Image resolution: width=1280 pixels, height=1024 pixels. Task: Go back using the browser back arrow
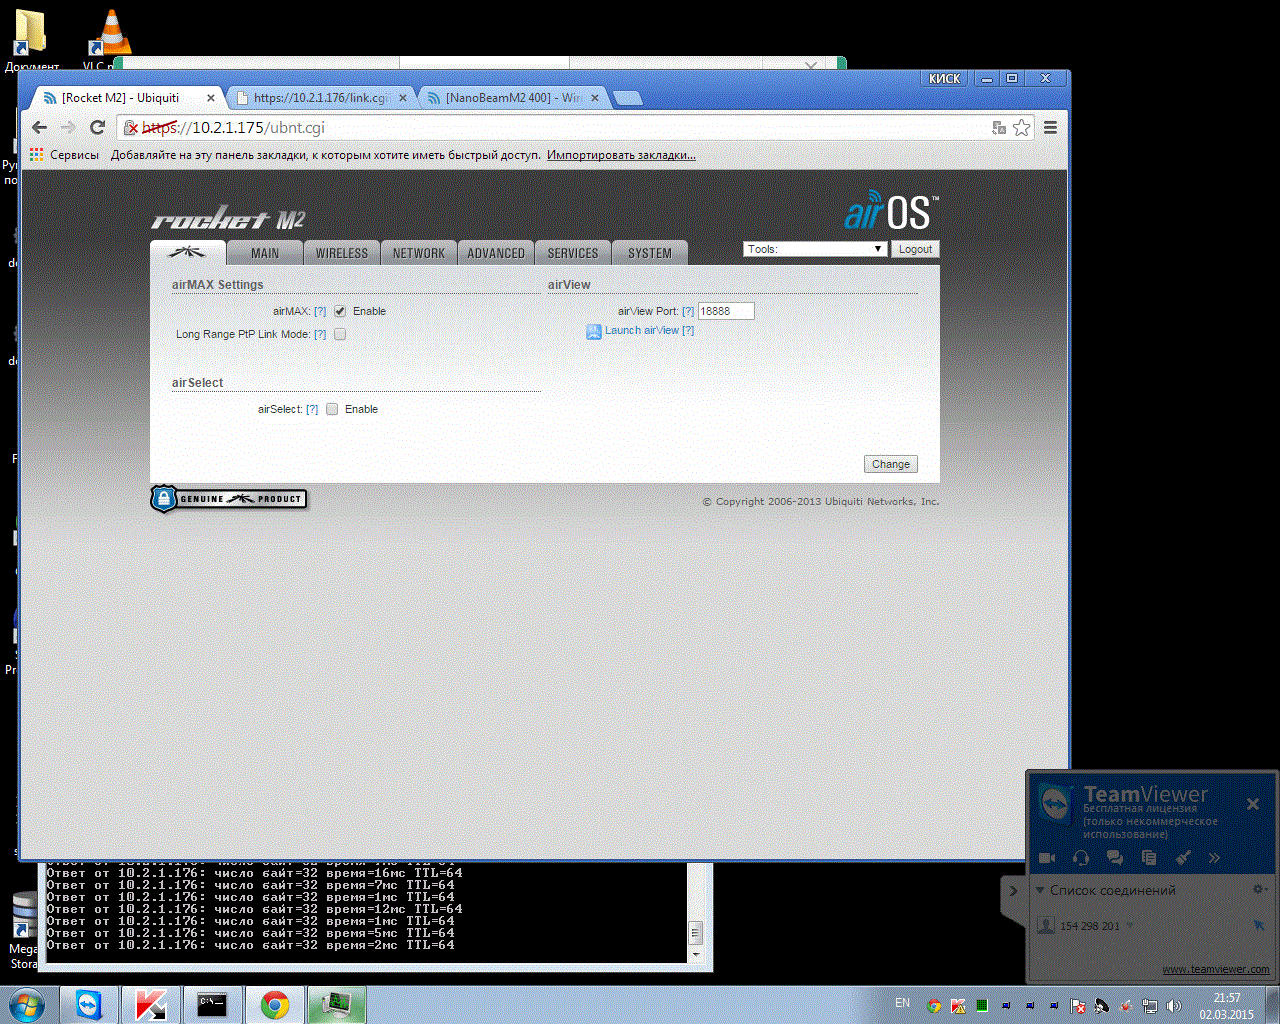pos(39,127)
